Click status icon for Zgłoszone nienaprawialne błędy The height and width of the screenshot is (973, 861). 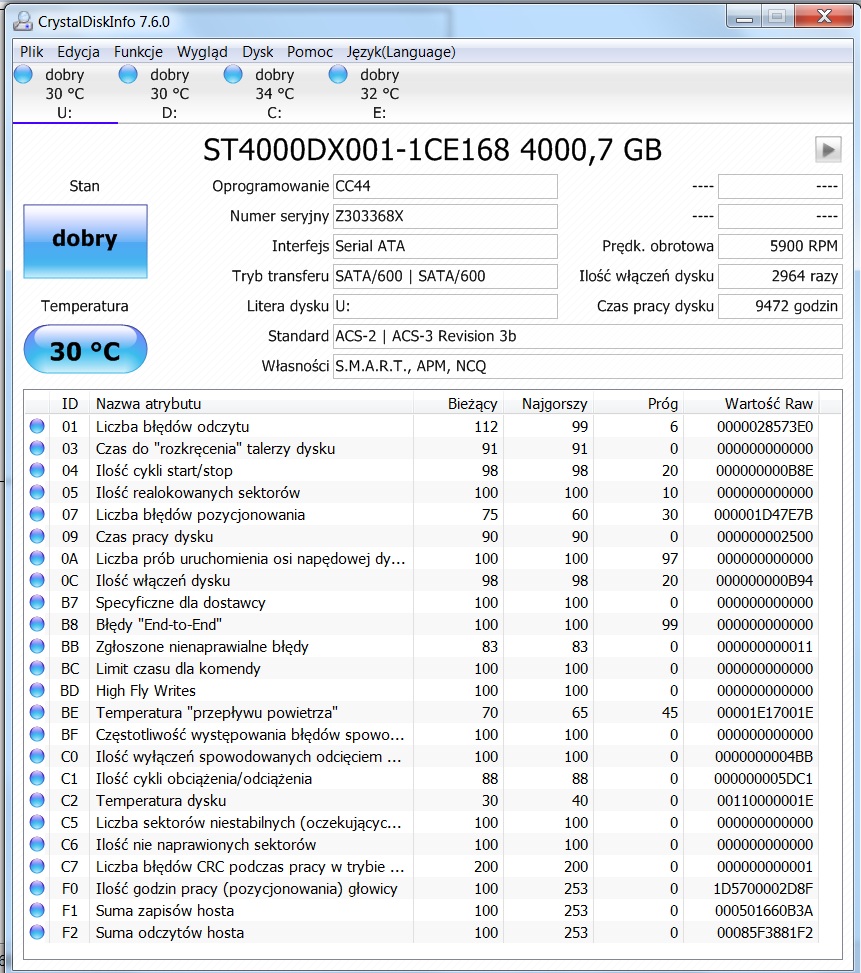click(x=37, y=646)
